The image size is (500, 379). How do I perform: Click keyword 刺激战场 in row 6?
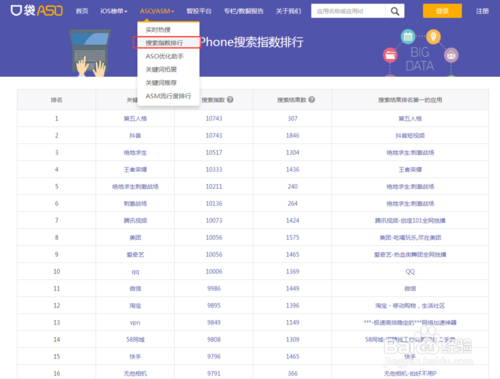135,203
